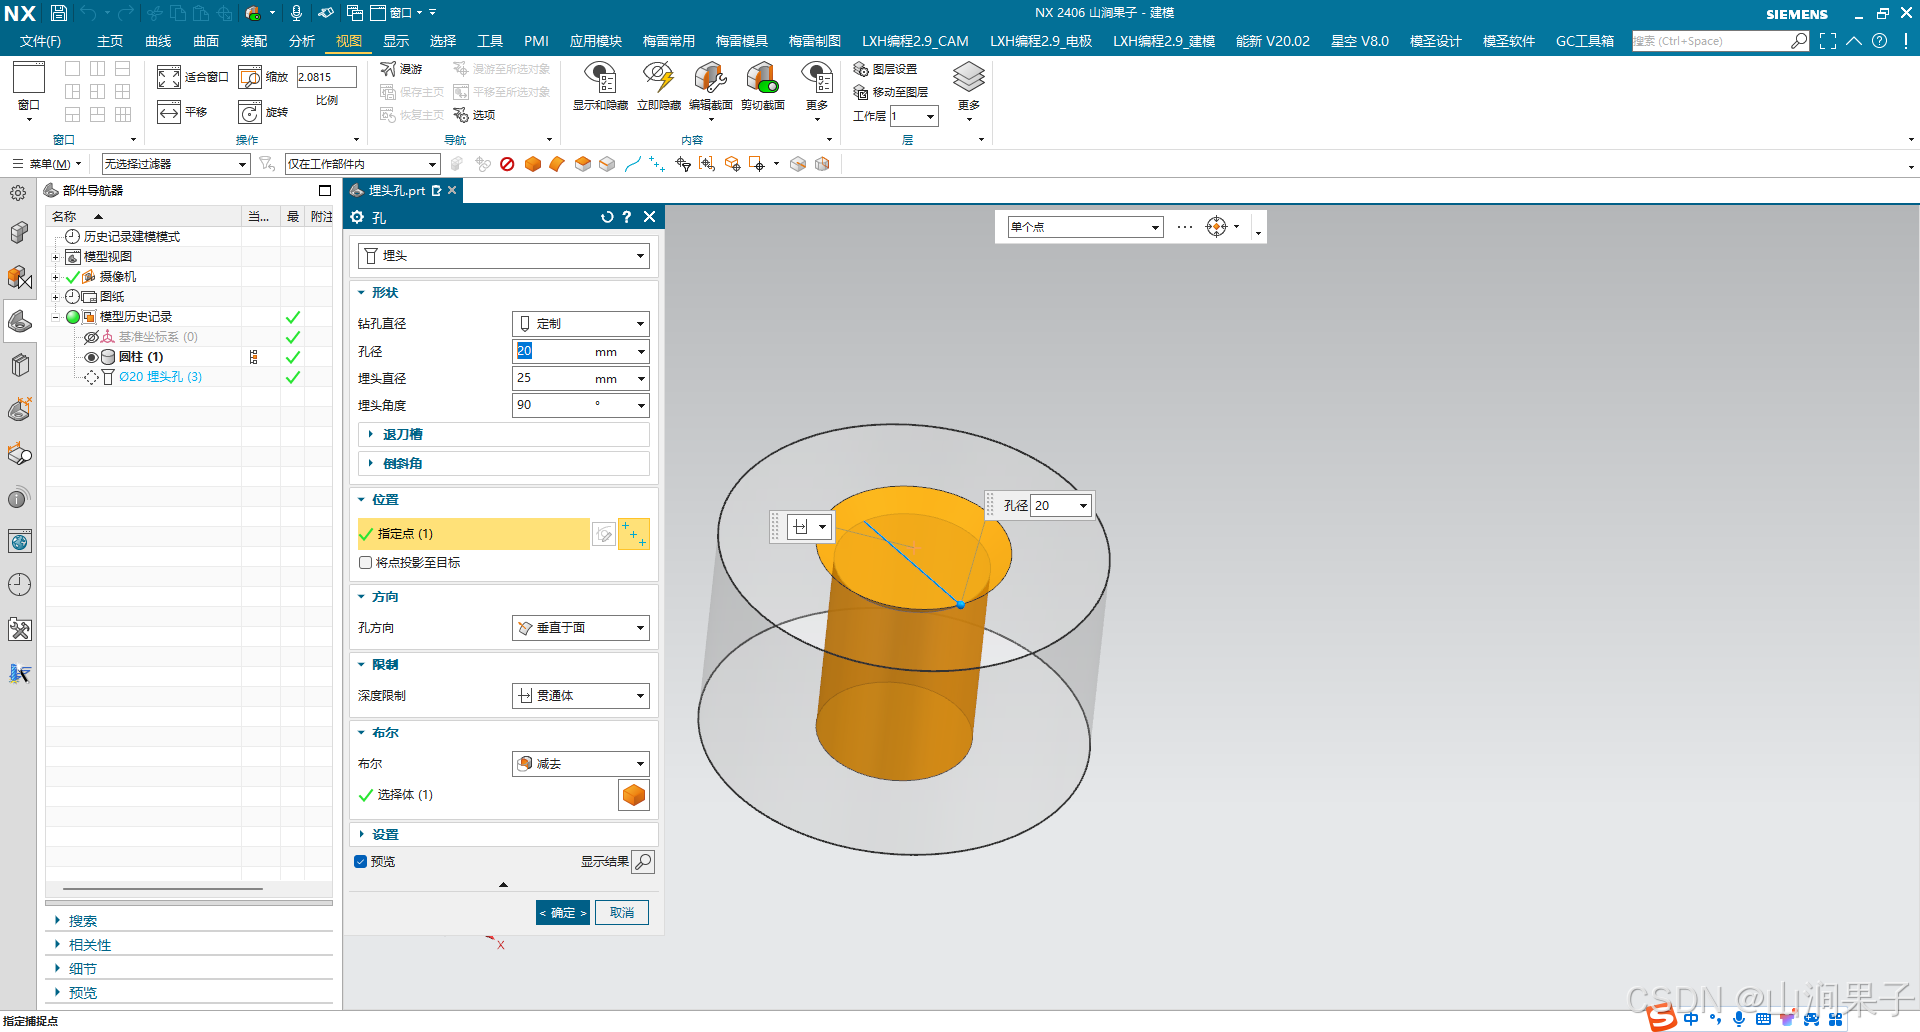Close the Hole dialog with X
Viewport: 1920px width, 1032px height.
[650, 217]
